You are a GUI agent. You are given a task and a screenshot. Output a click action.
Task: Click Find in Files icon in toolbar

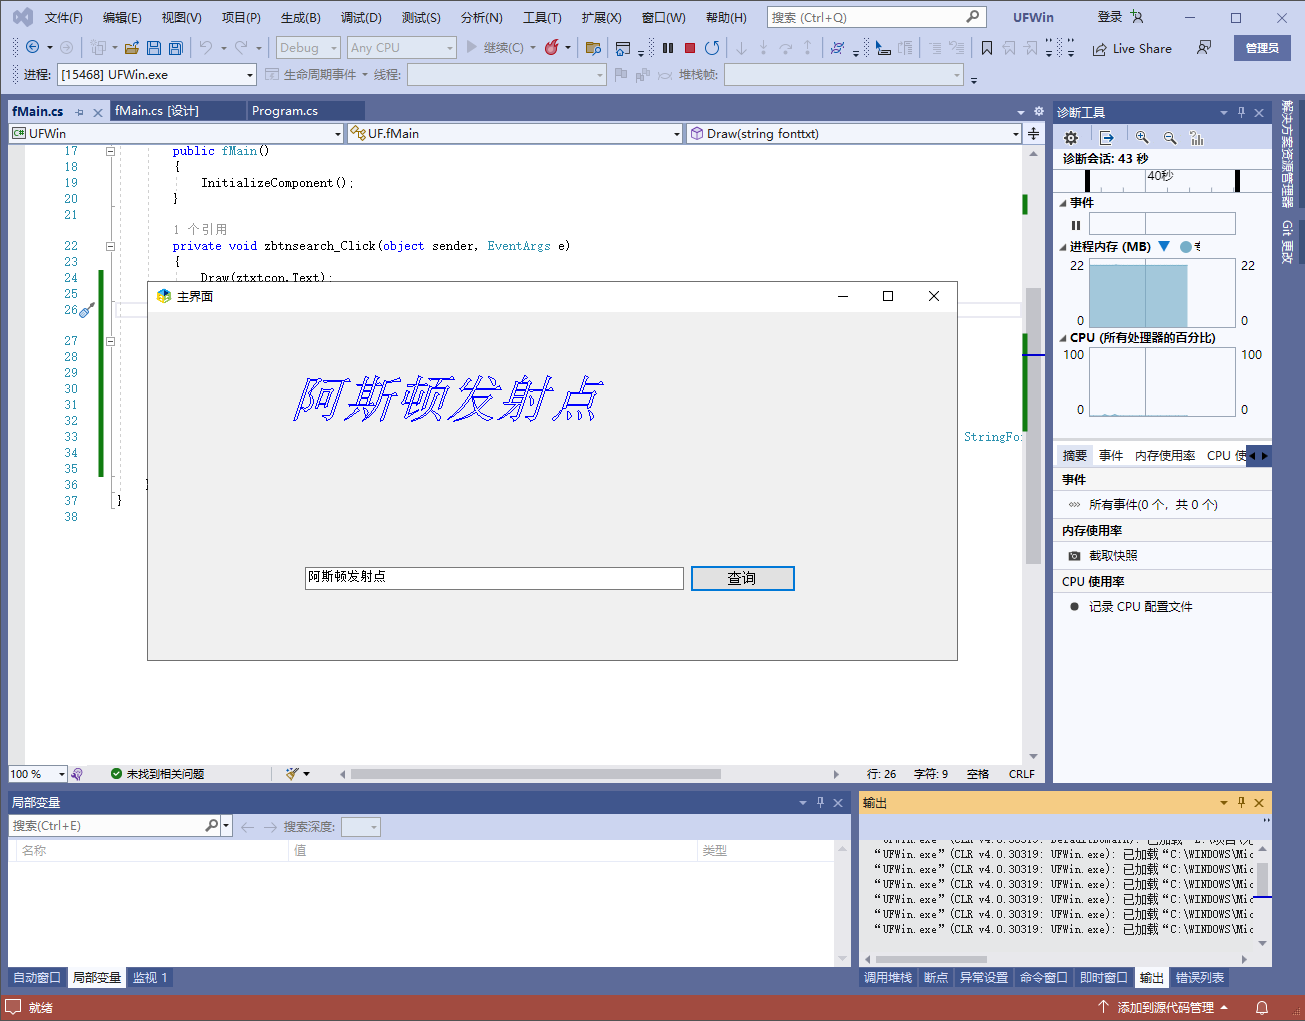coord(593,48)
